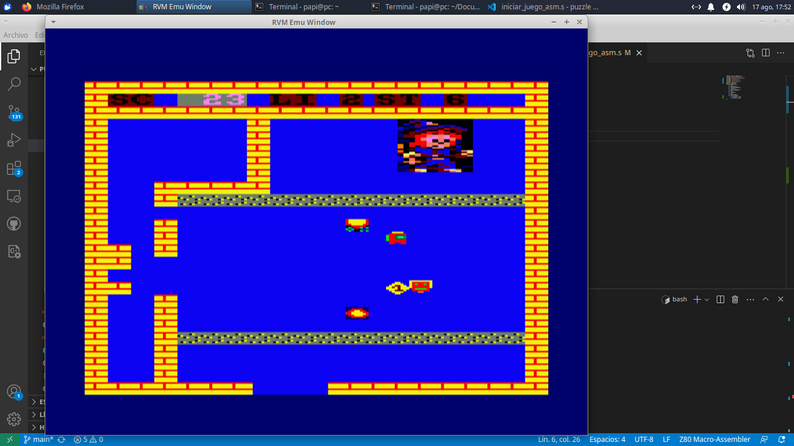Image resolution: width=794 pixels, height=446 pixels.
Task: Open the Archivo menu in VS Code
Action: (x=15, y=35)
